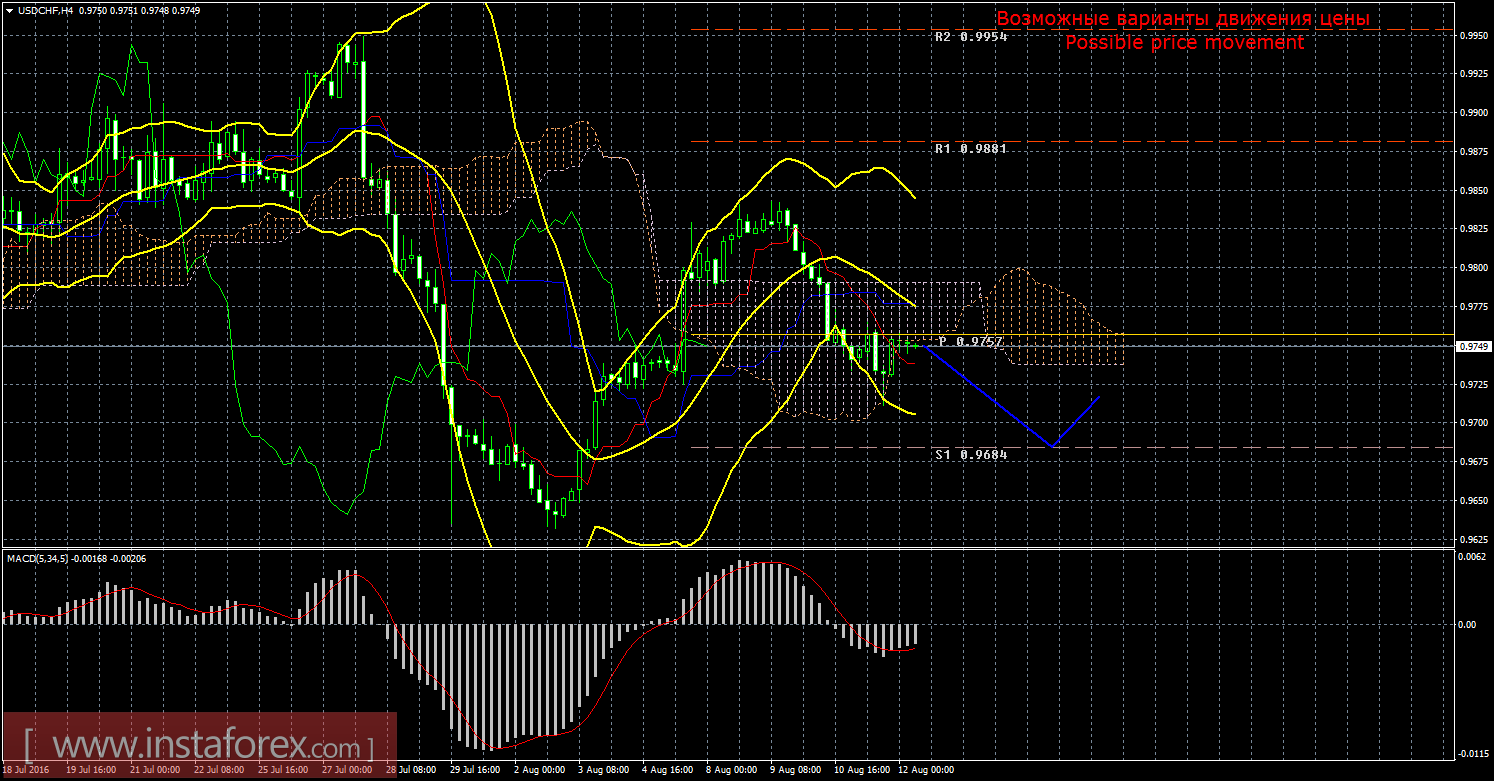The image size is (1494, 781).
Task: Click the 0.9700 price axis value
Action: pos(1474,424)
